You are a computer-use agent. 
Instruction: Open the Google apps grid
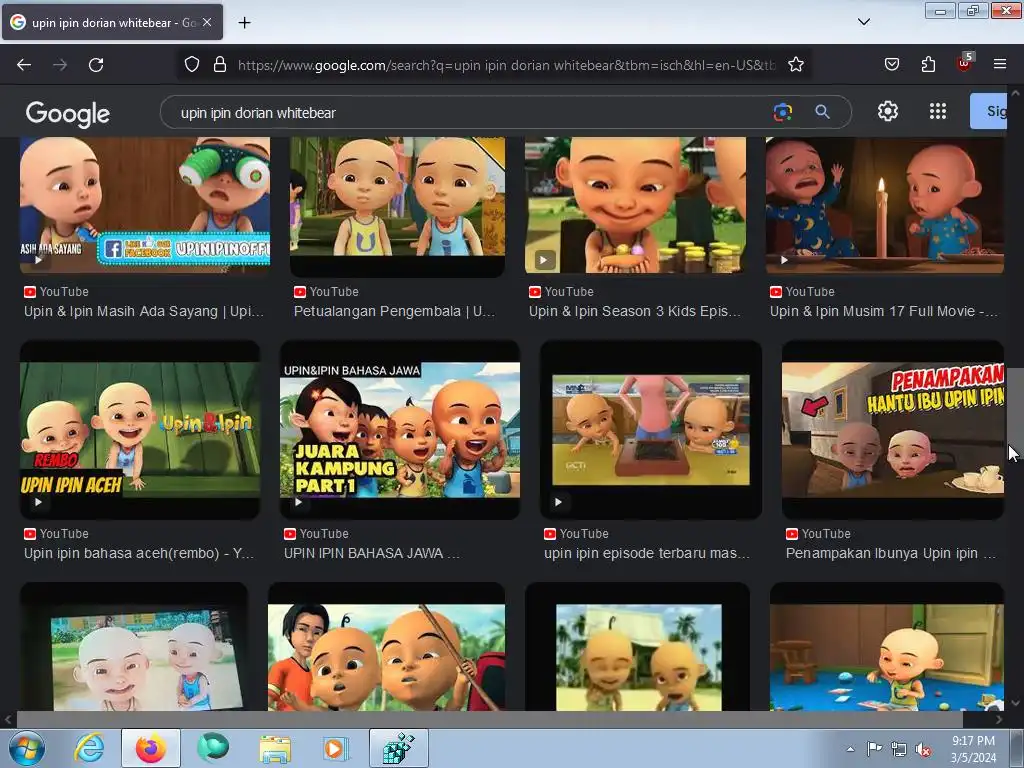tap(938, 112)
